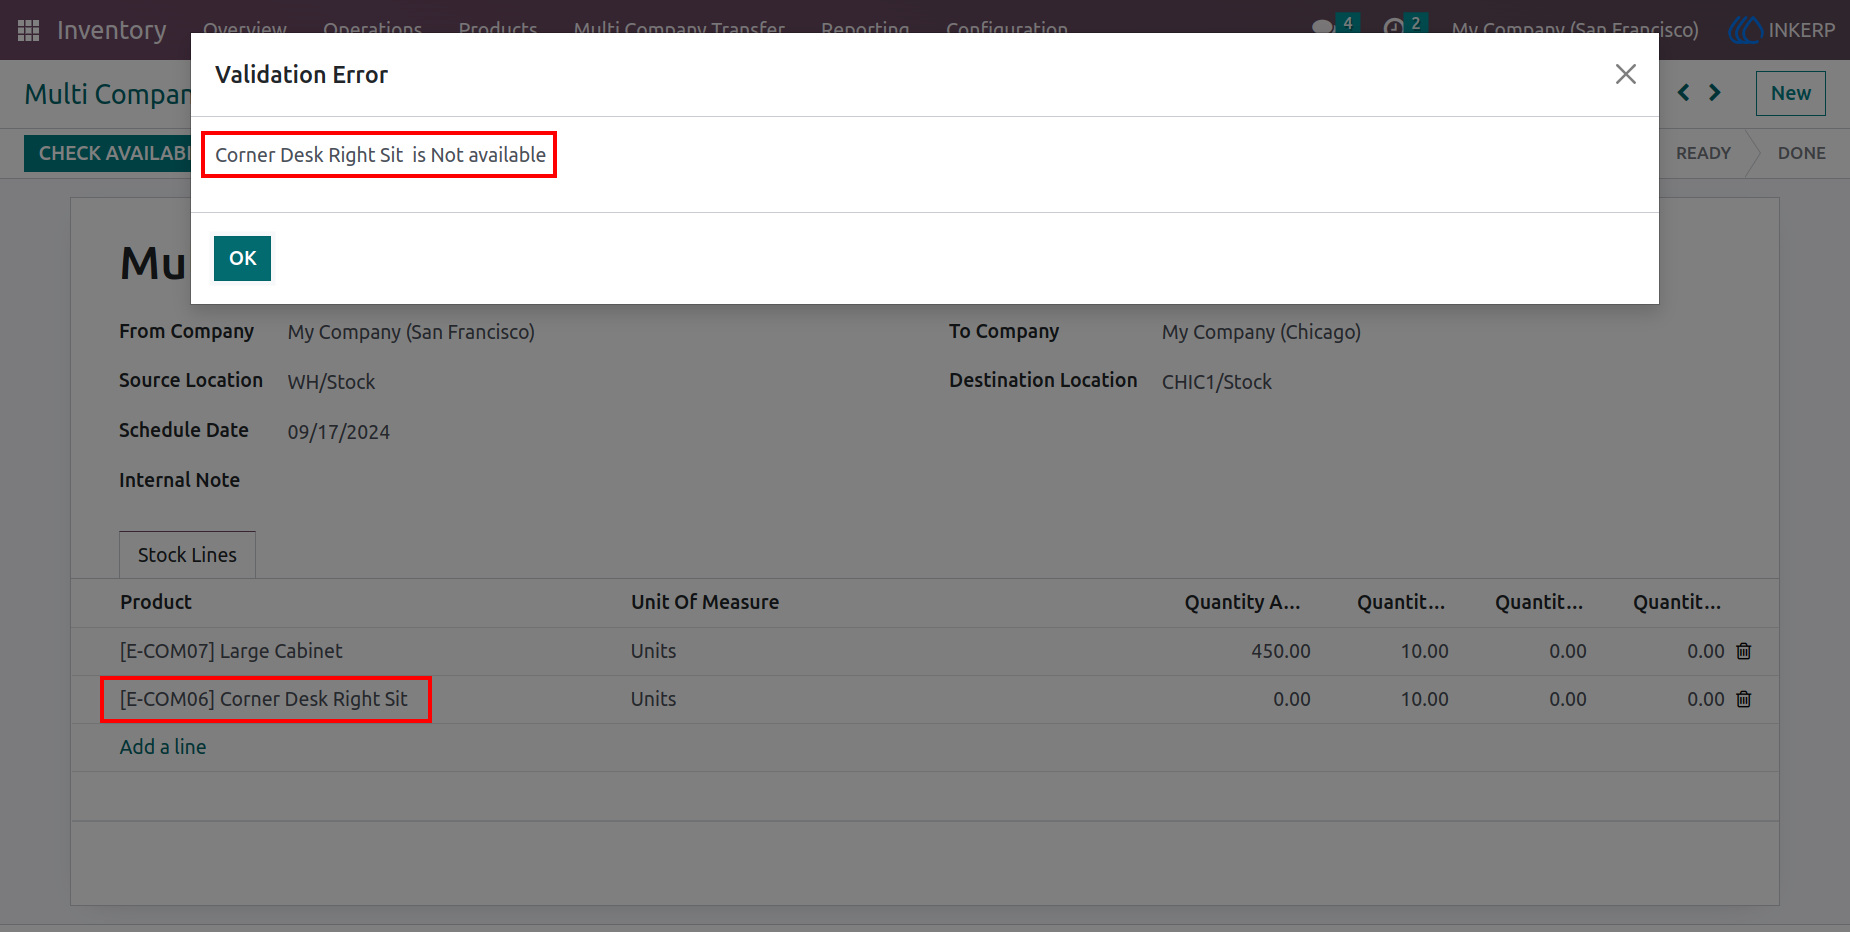Click the Multi Company breadcrumb title
Screen dimensions: 1850x932
(x=107, y=94)
